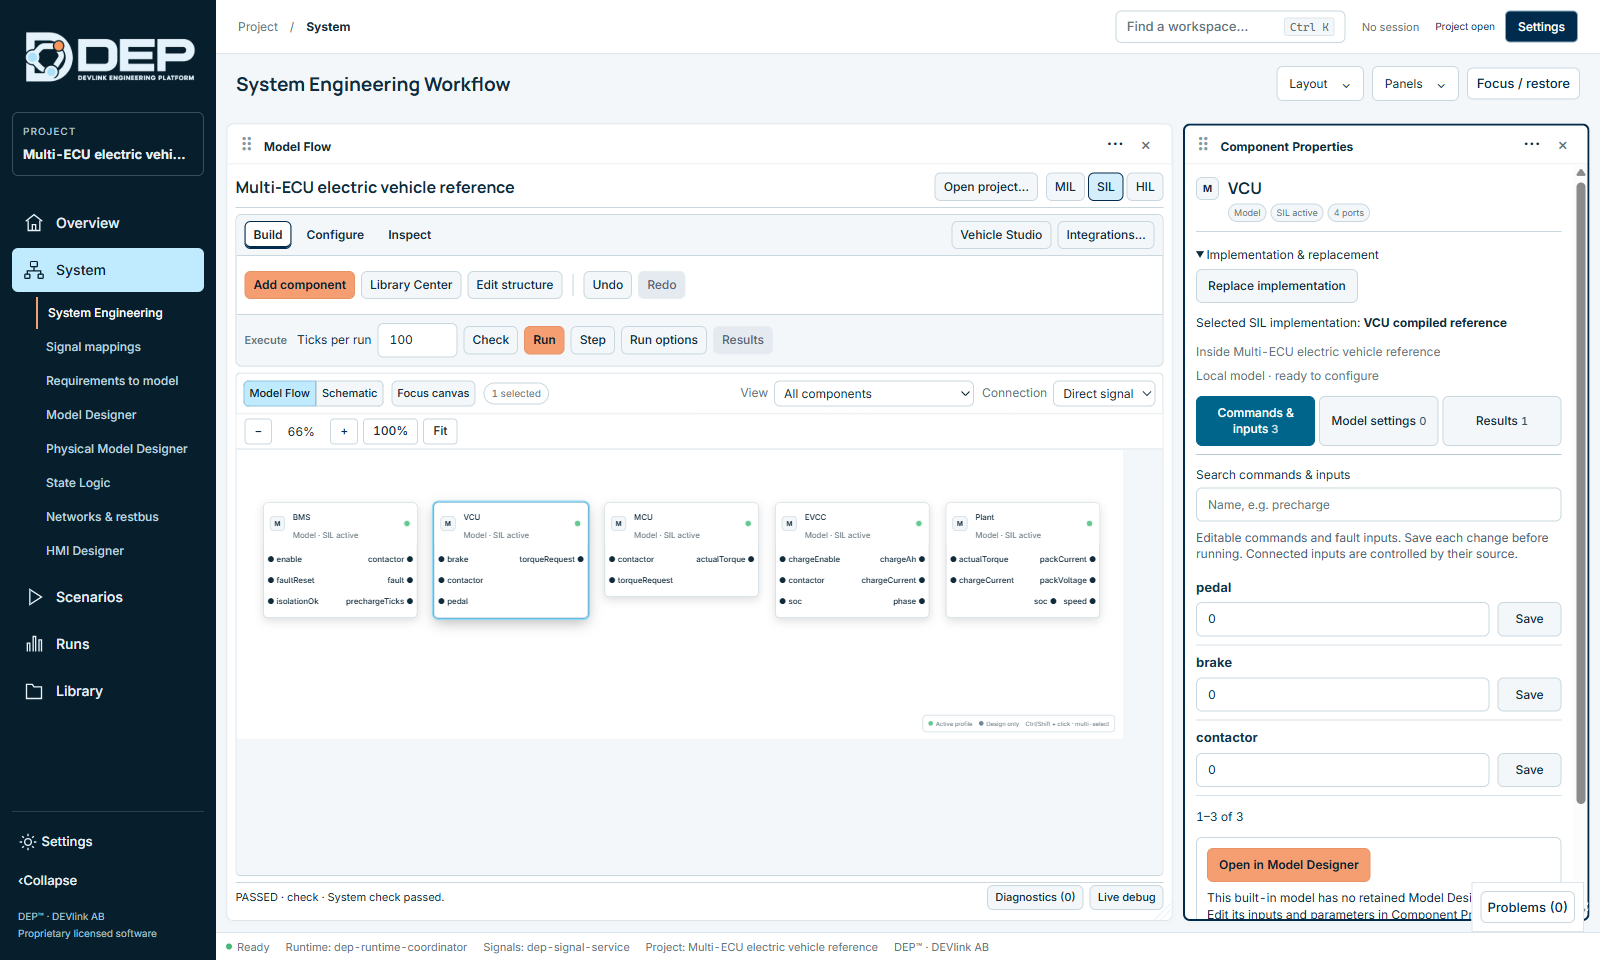Toggle Focus / restore layout

(1523, 84)
